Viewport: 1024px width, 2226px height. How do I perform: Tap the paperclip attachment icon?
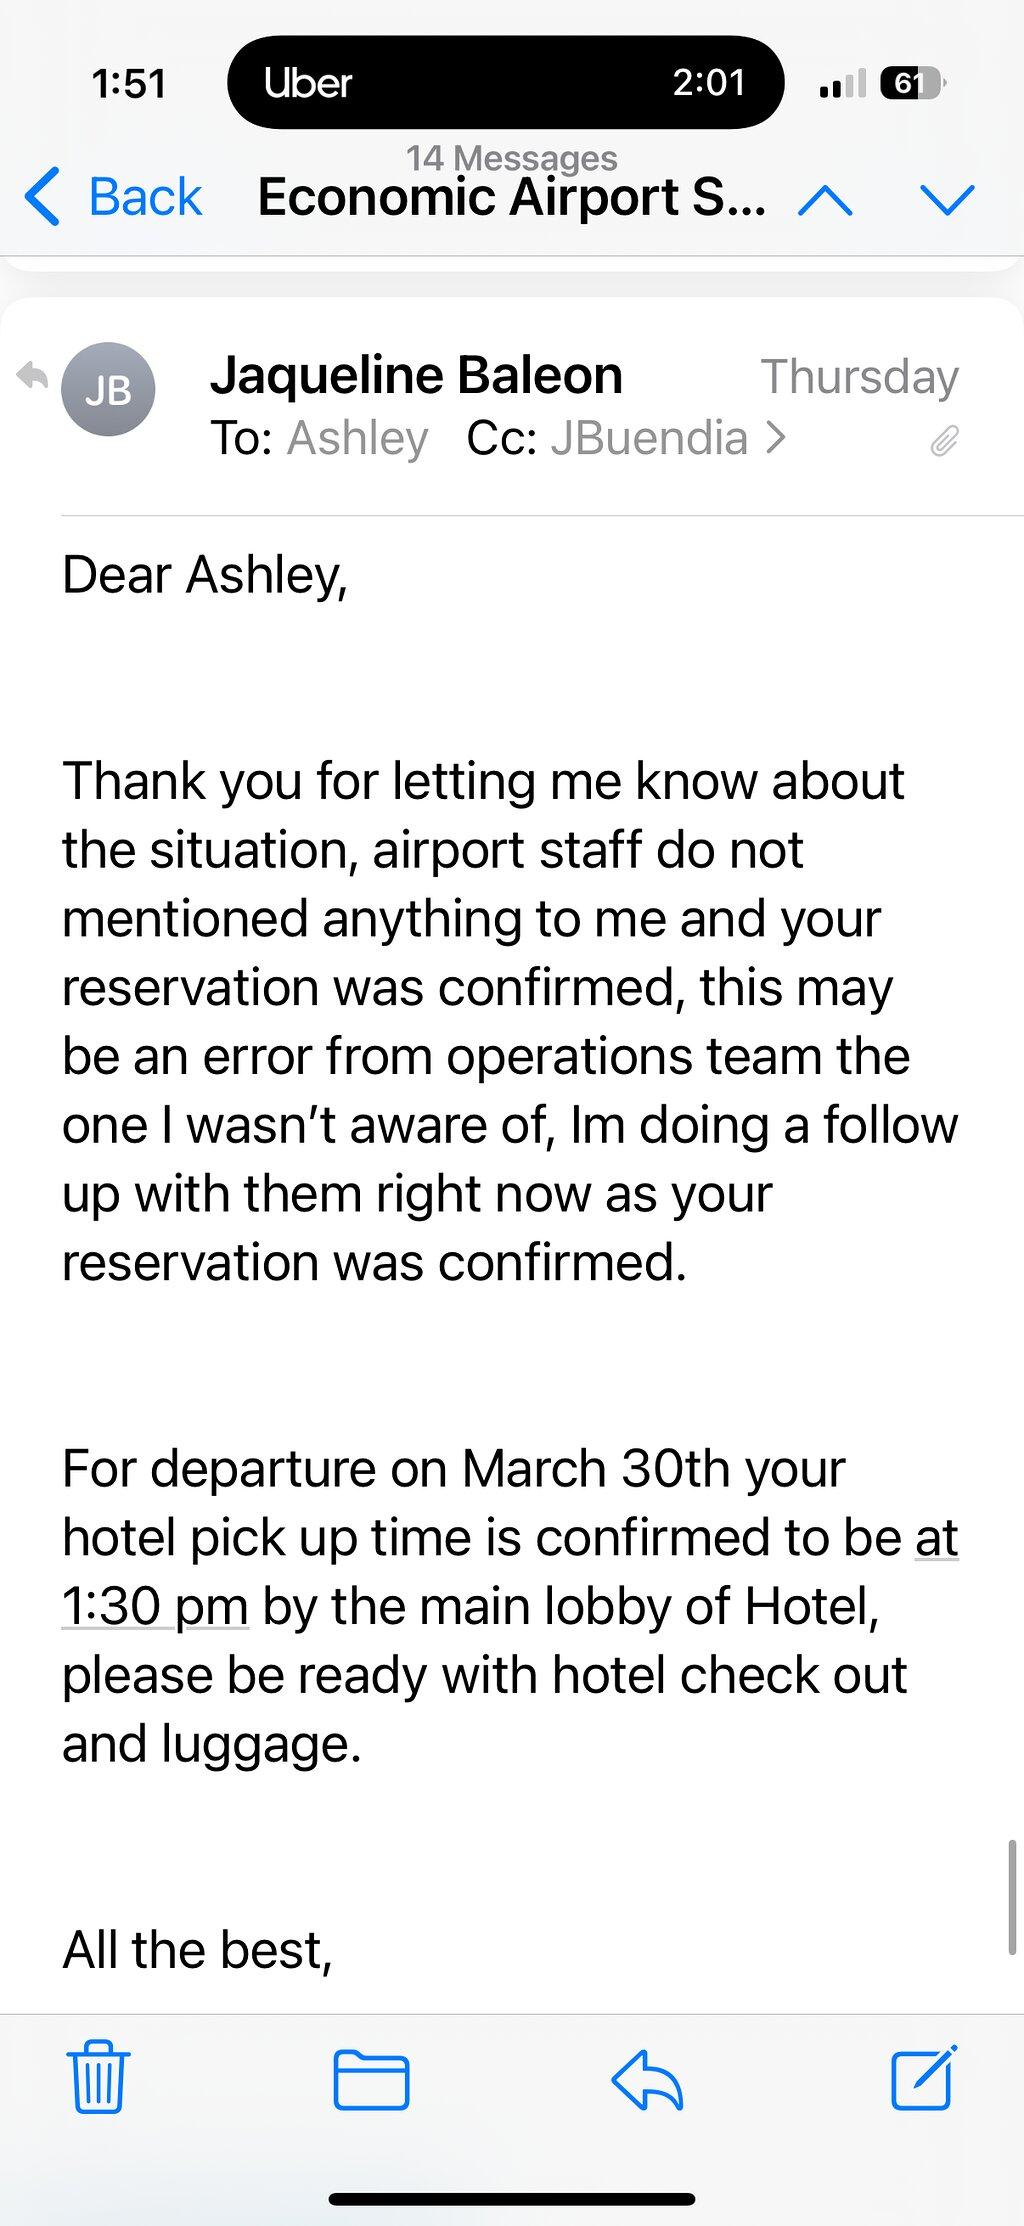(945, 440)
